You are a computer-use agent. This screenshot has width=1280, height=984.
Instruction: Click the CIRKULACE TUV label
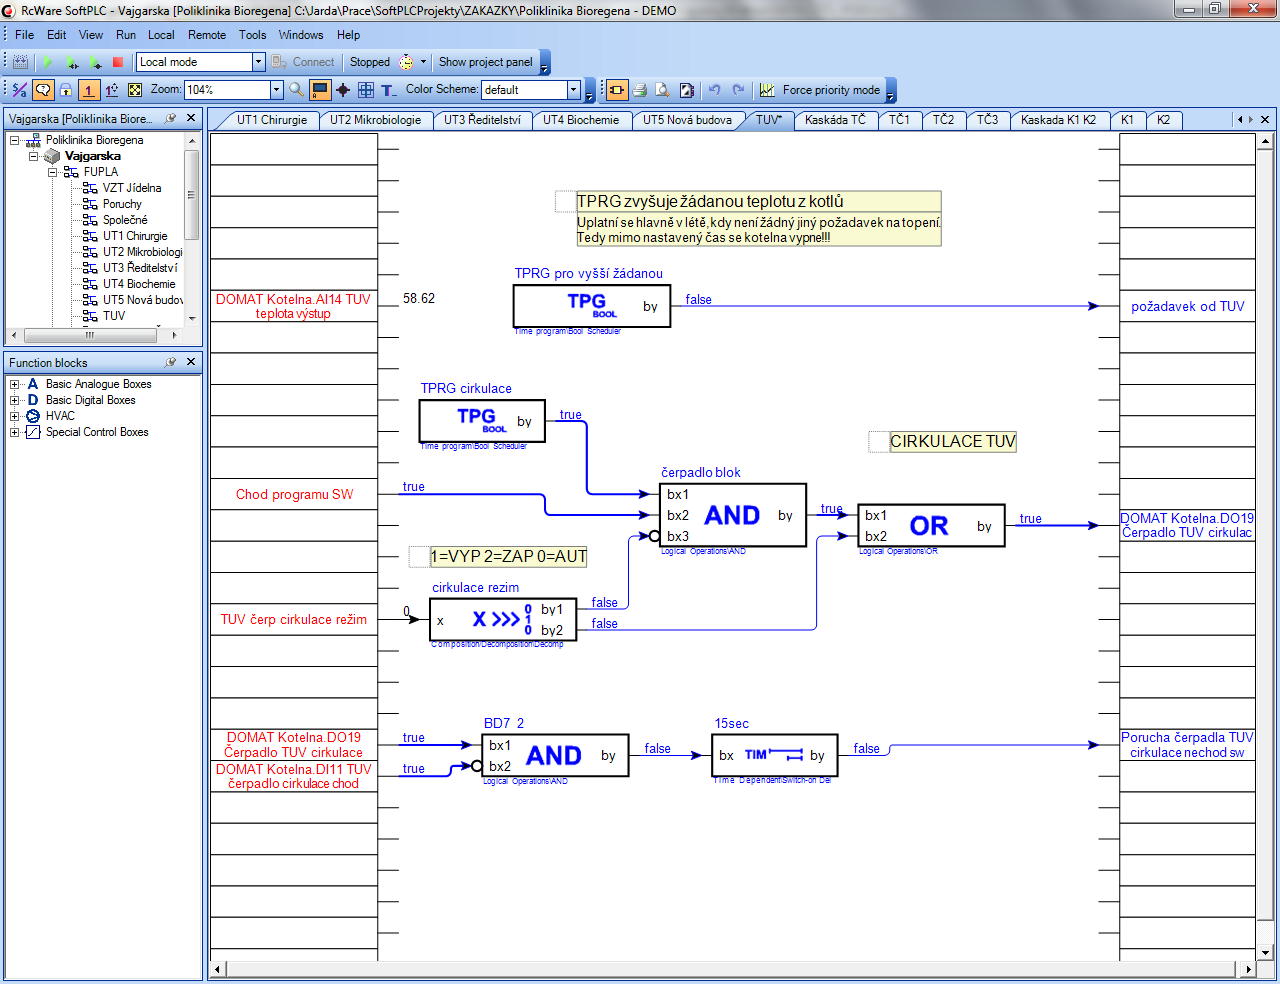(953, 441)
